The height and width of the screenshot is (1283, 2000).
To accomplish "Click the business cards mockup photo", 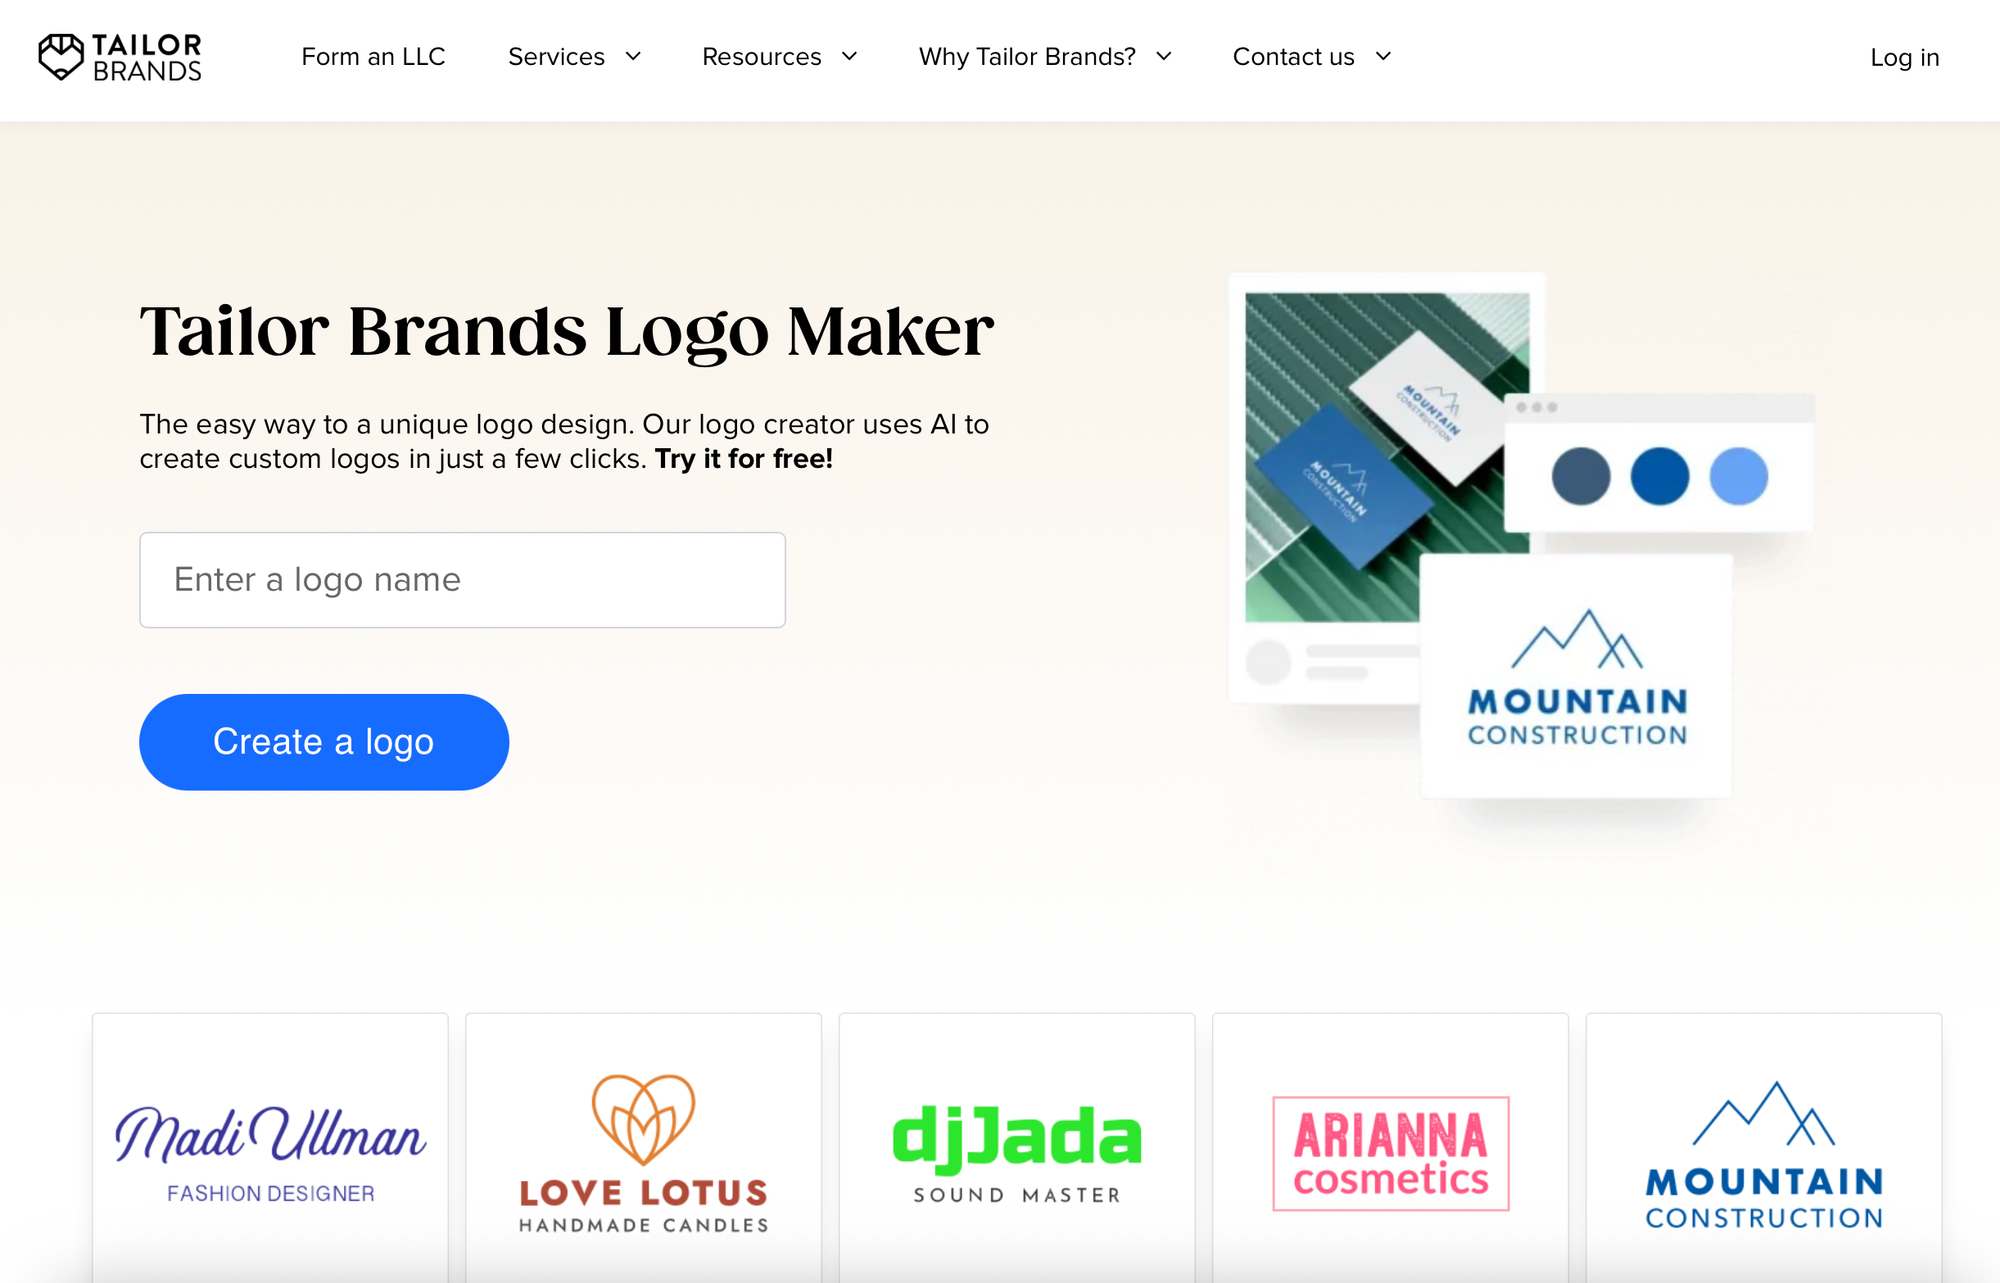I will coord(1387,457).
